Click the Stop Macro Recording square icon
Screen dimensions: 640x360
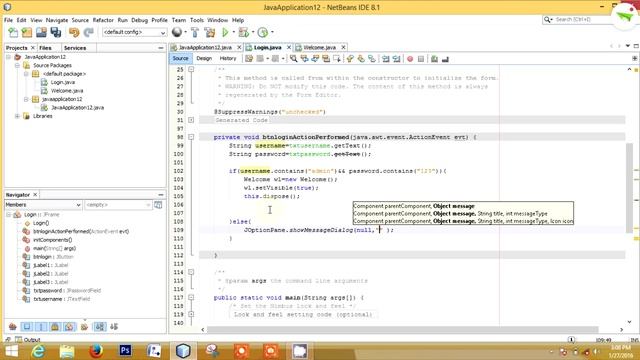tap(421, 59)
